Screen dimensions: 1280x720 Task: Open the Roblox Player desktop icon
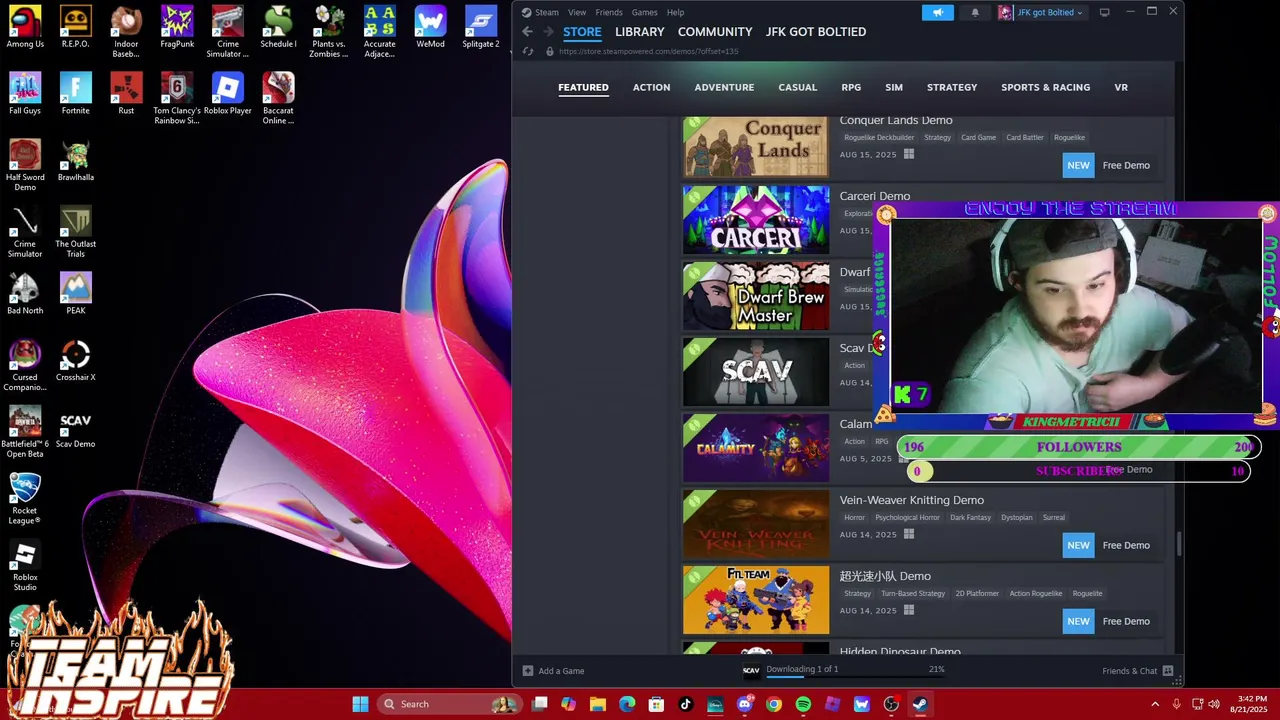227,94
